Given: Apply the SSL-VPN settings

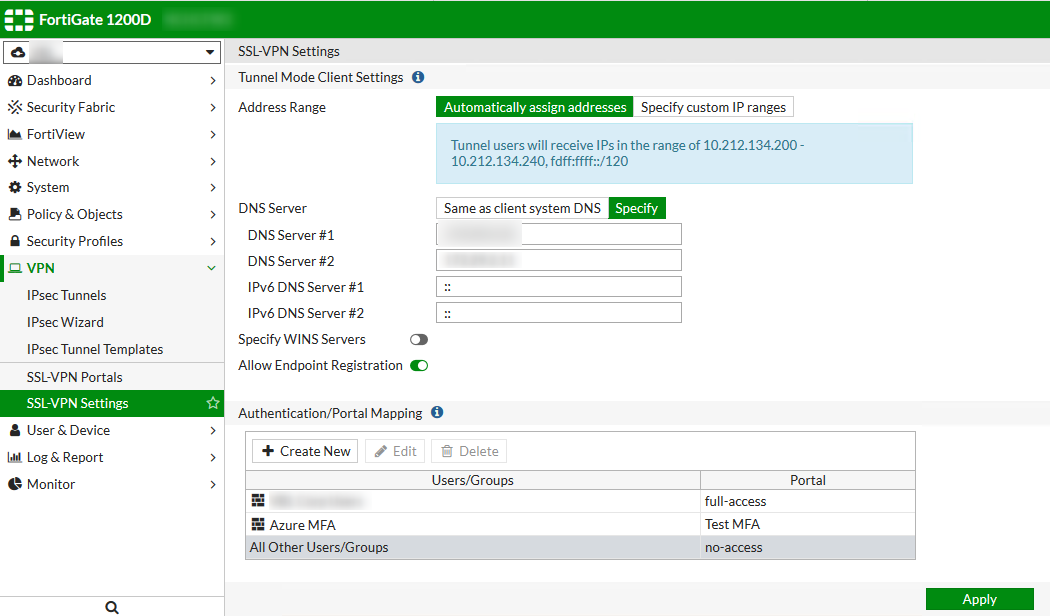Looking at the screenshot, I should [980, 599].
